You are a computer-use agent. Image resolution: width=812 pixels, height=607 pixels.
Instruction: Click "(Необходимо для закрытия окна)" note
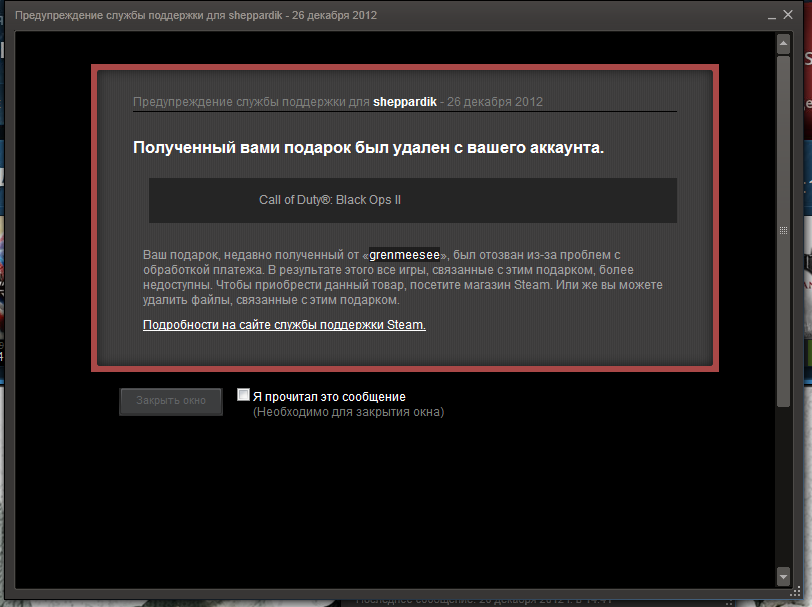(349, 412)
